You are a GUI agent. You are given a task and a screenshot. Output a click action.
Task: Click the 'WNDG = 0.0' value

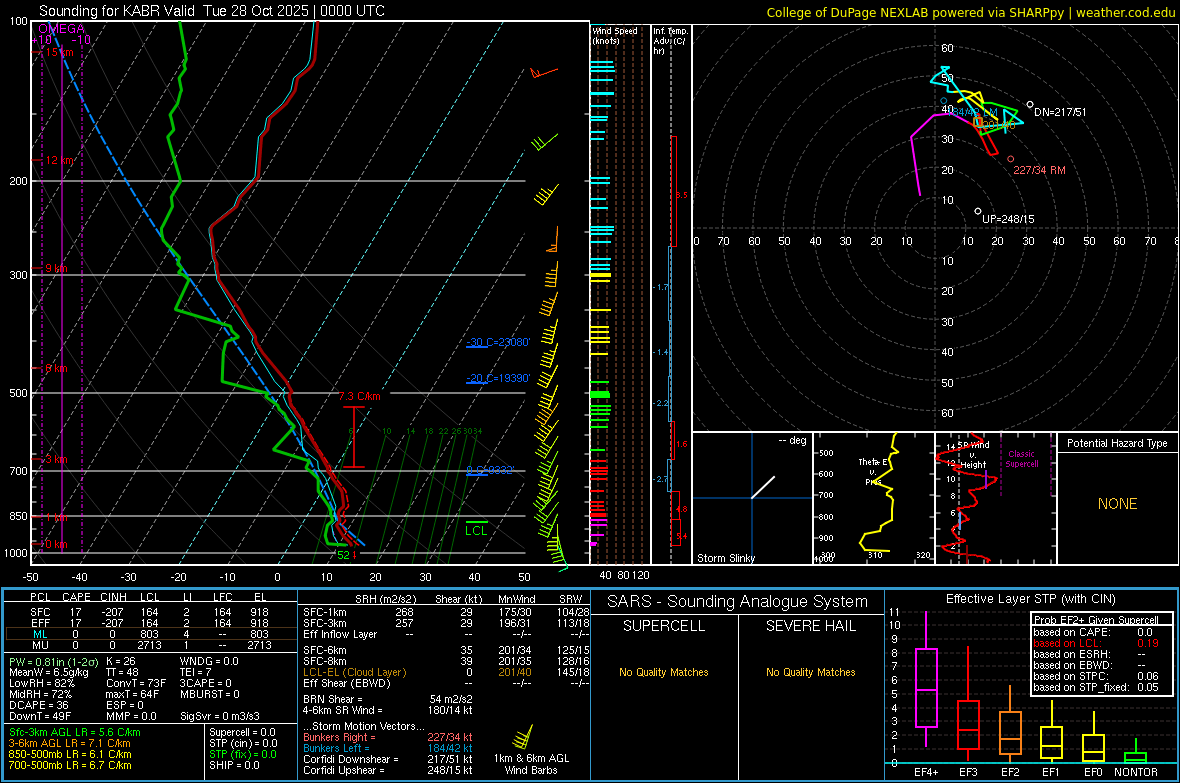[x=209, y=661]
